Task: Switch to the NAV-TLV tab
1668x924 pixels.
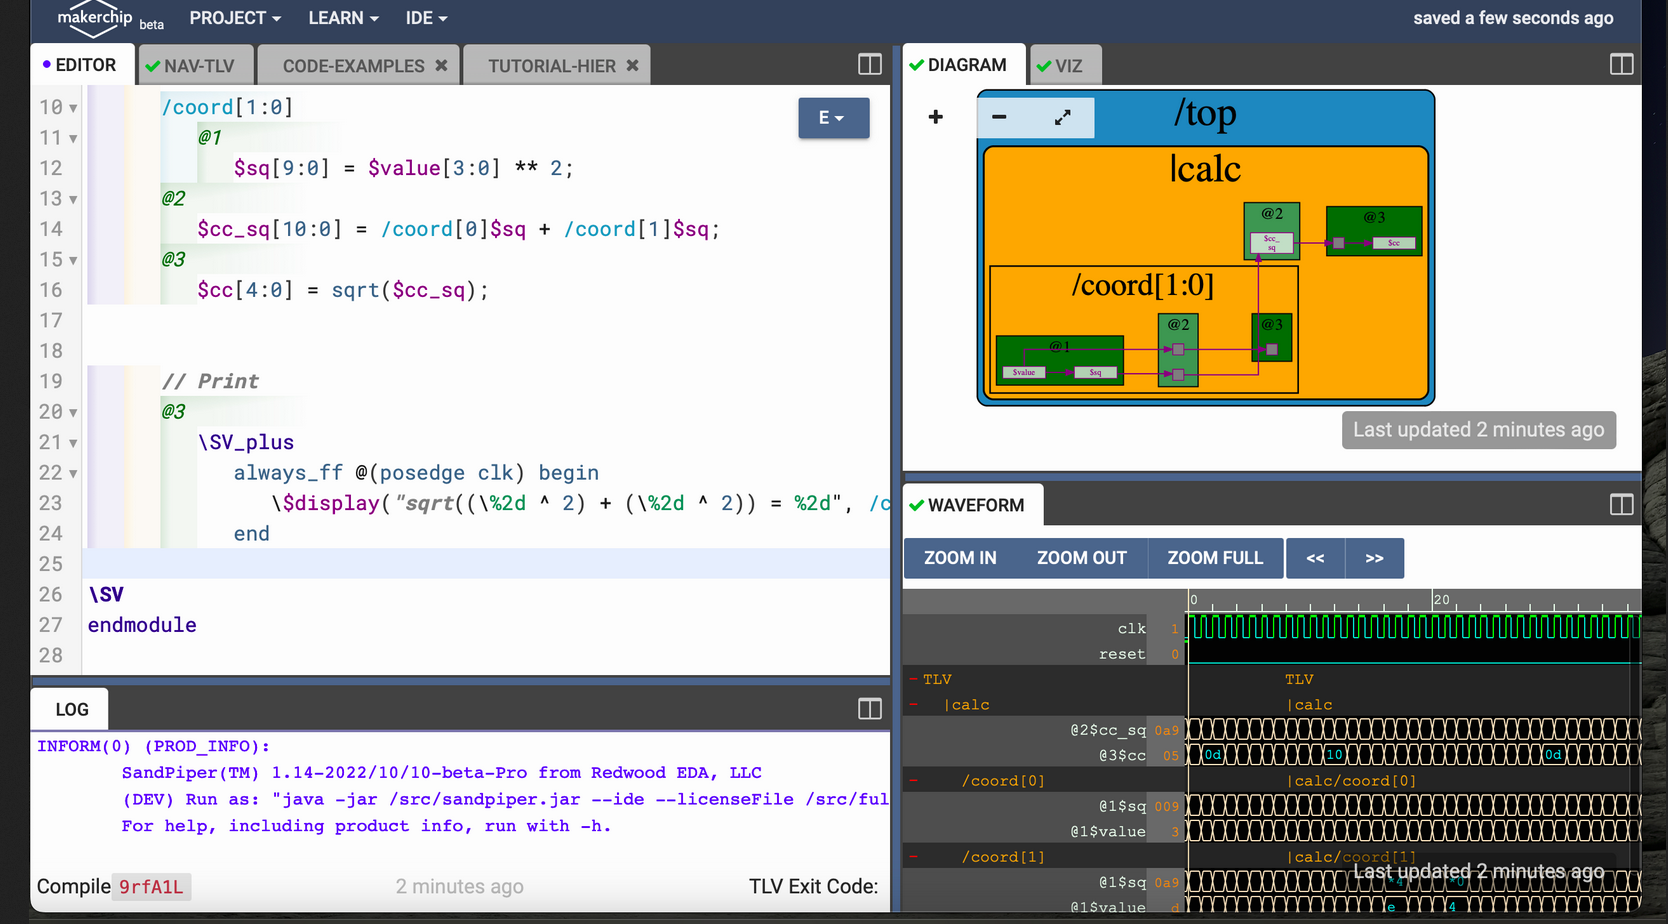Action: [x=195, y=64]
